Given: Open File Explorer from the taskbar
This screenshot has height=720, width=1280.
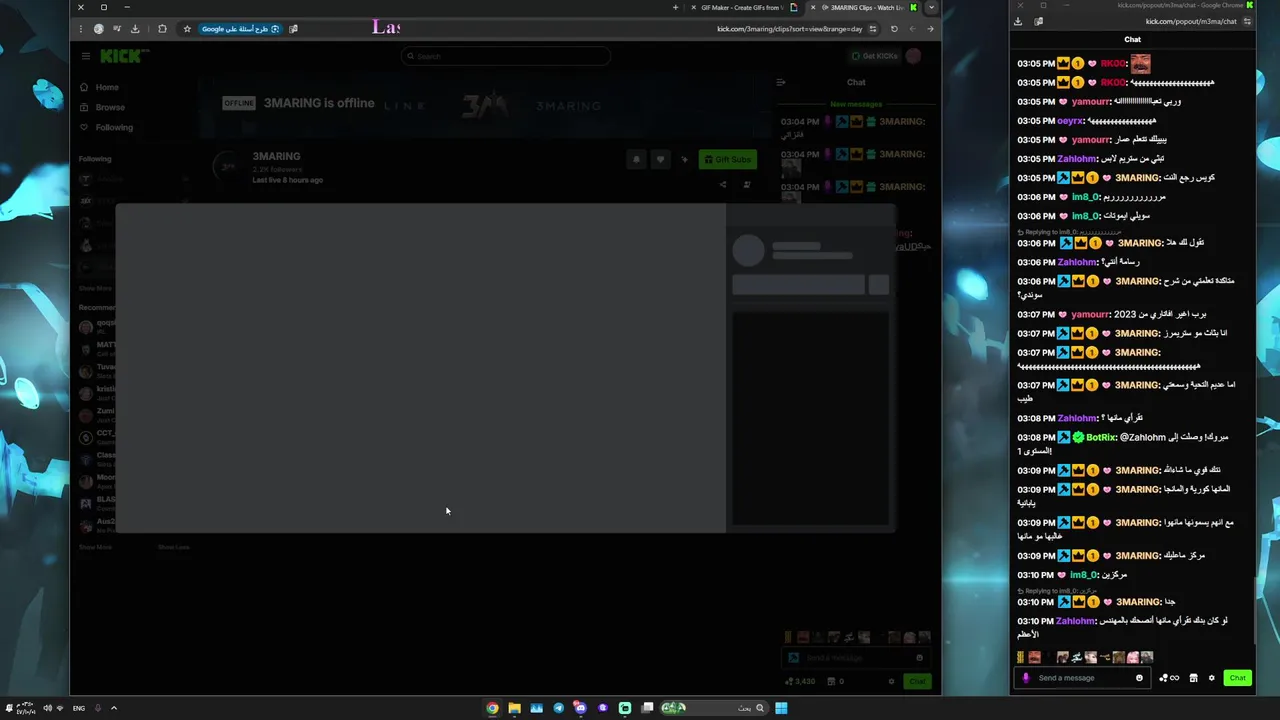Looking at the screenshot, I should pyautogui.click(x=514, y=708).
